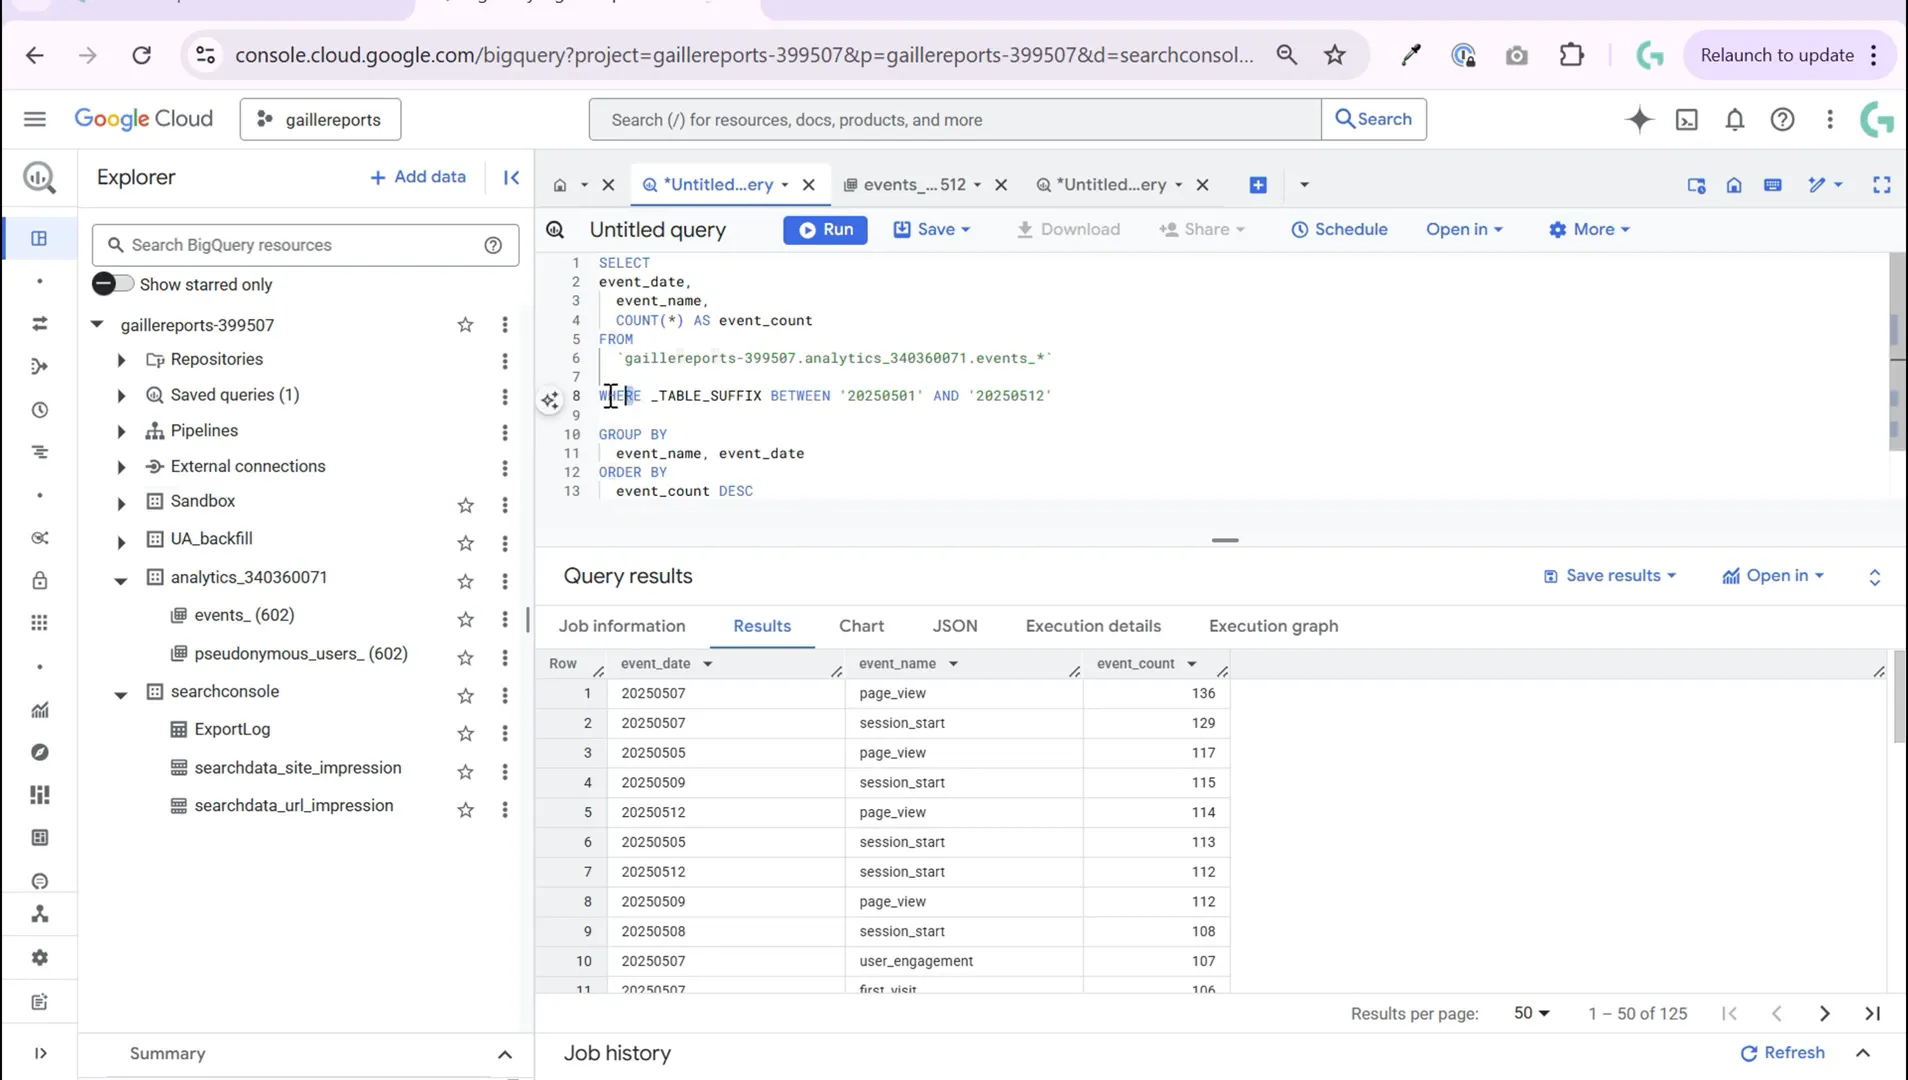Image resolution: width=1908 pixels, height=1080 pixels.
Task: Star the events_ (602) table
Action: pyautogui.click(x=465, y=618)
